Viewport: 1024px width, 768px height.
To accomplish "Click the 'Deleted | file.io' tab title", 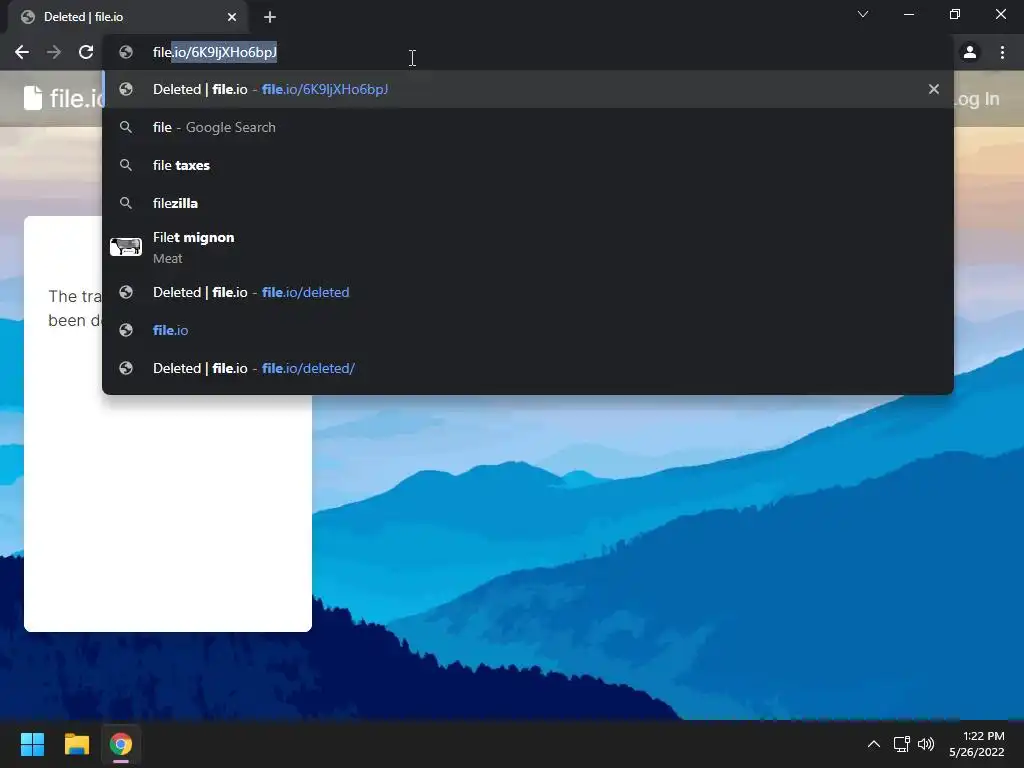I will point(84,17).
